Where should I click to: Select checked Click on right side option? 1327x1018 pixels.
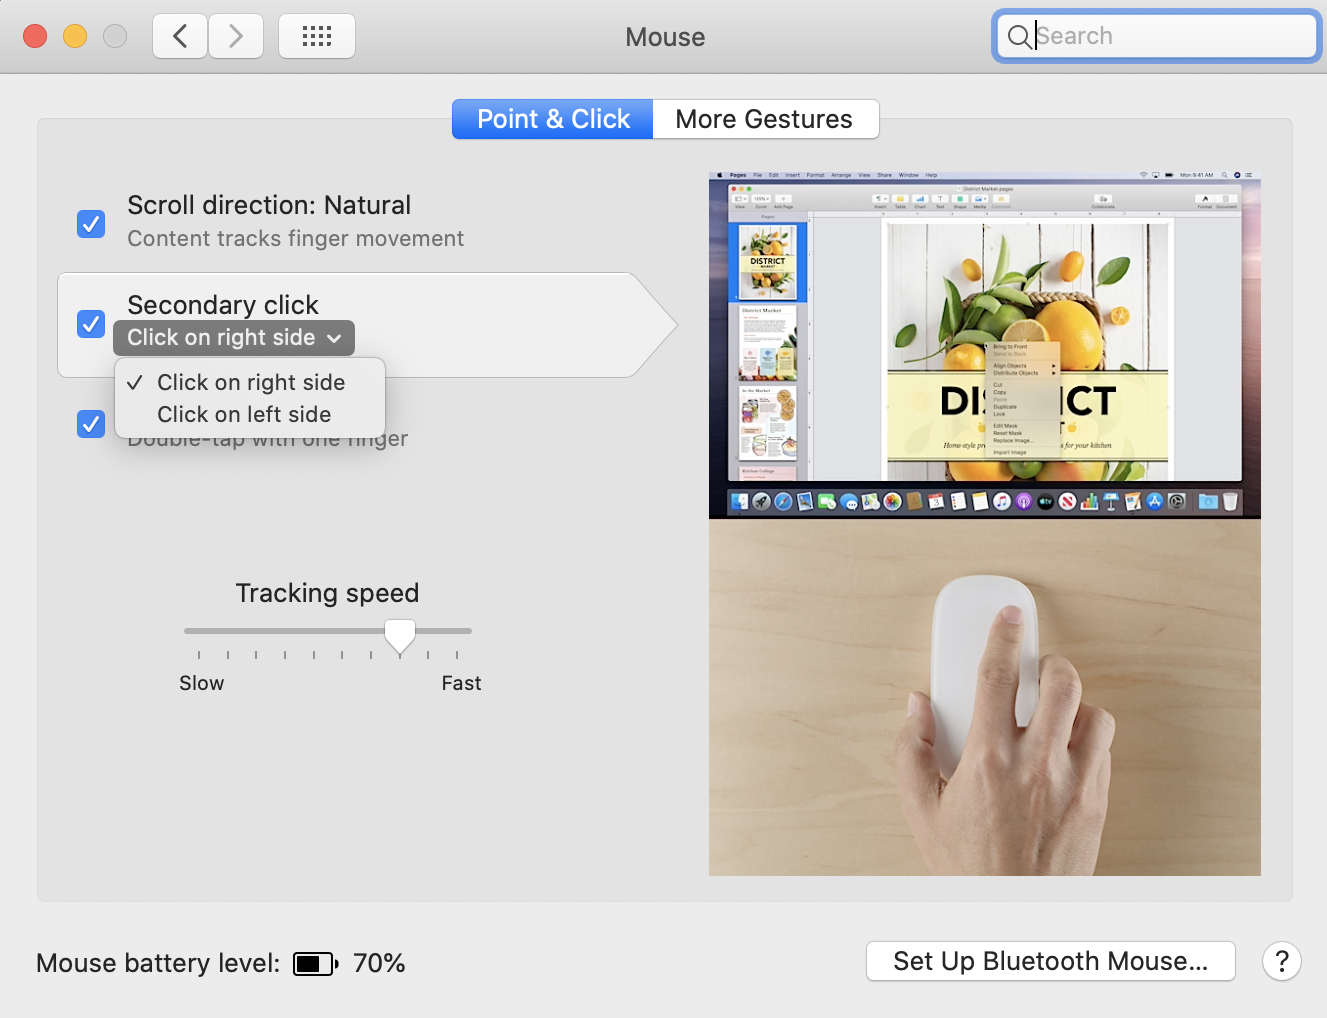(x=250, y=383)
